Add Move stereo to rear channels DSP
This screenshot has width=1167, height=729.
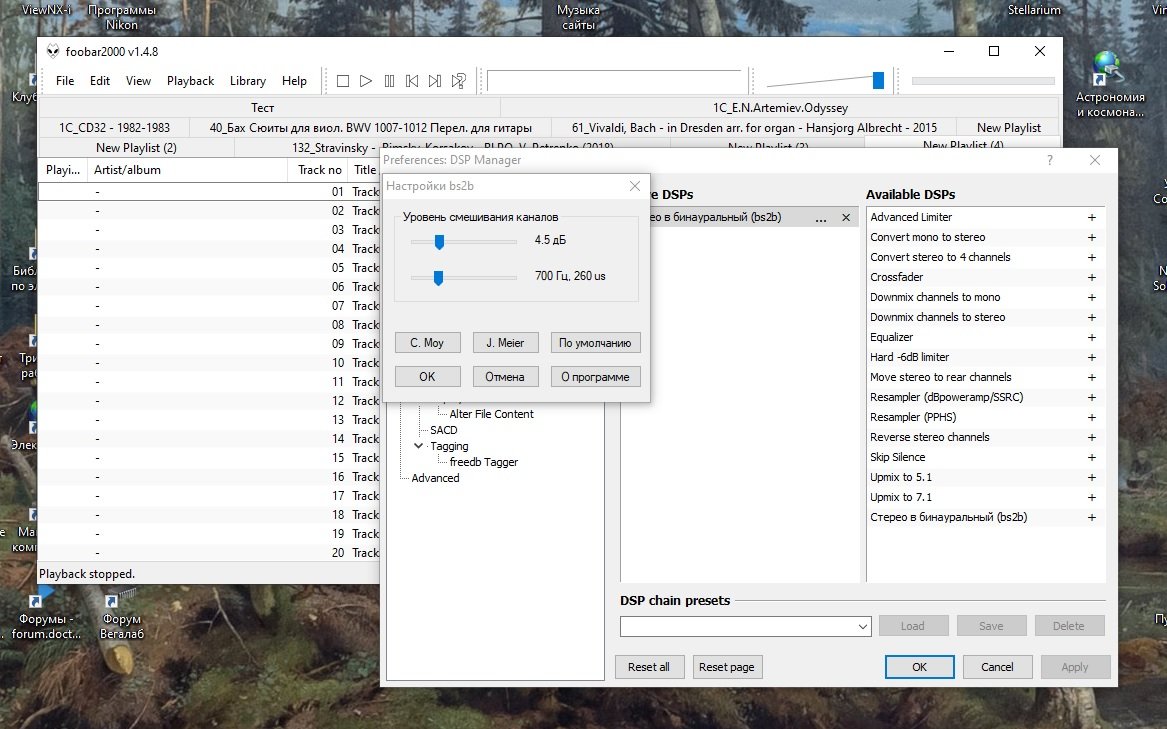pyautogui.click(x=1092, y=378)
